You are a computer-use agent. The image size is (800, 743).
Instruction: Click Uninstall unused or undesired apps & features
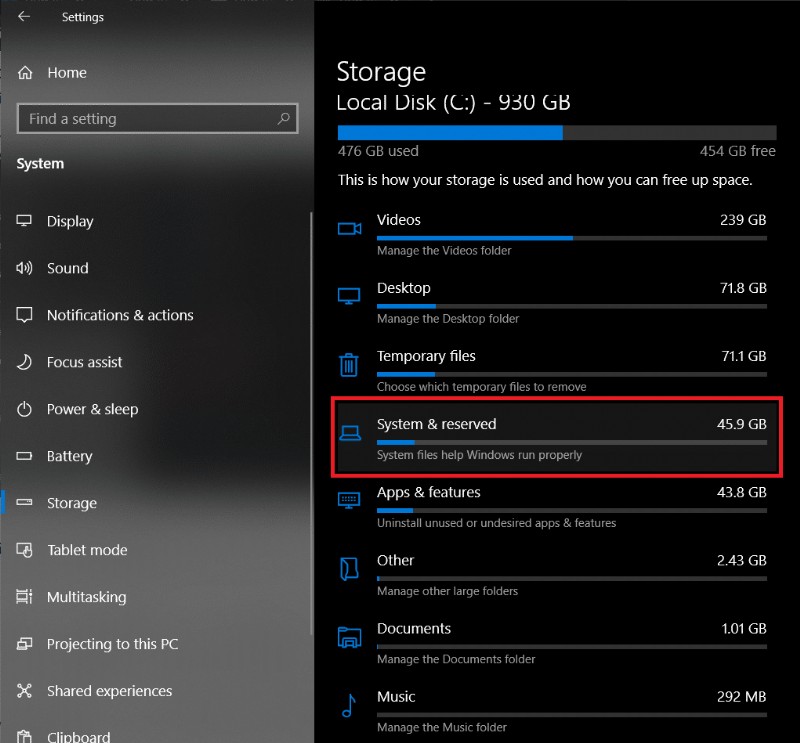494,523
